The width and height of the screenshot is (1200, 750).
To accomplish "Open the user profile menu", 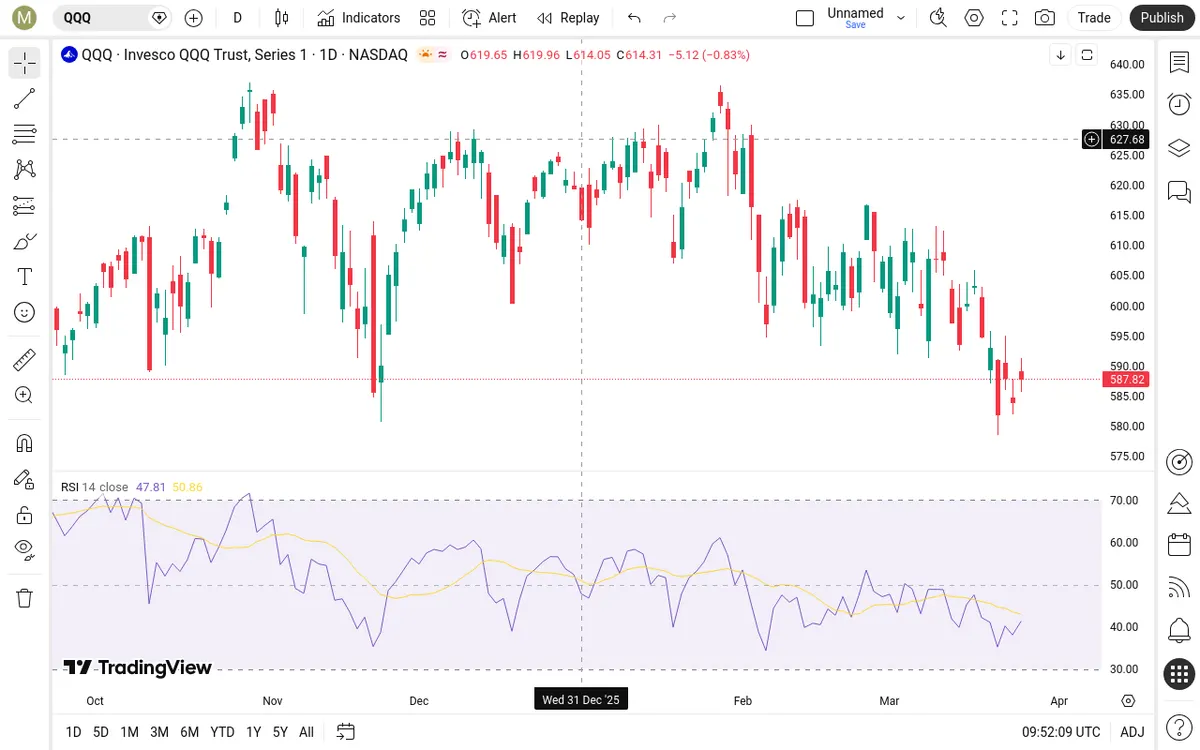I will [x=25, y=18].
